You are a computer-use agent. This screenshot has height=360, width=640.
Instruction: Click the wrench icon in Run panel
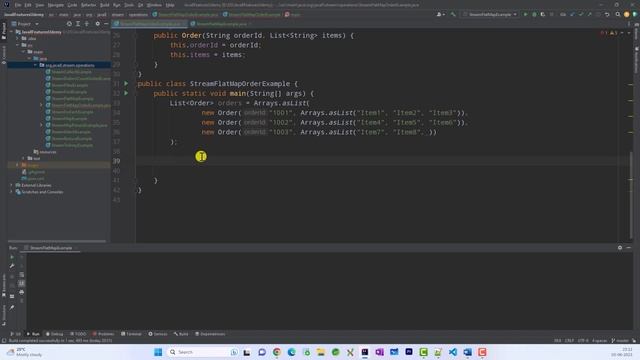click(x=12, y=266)
